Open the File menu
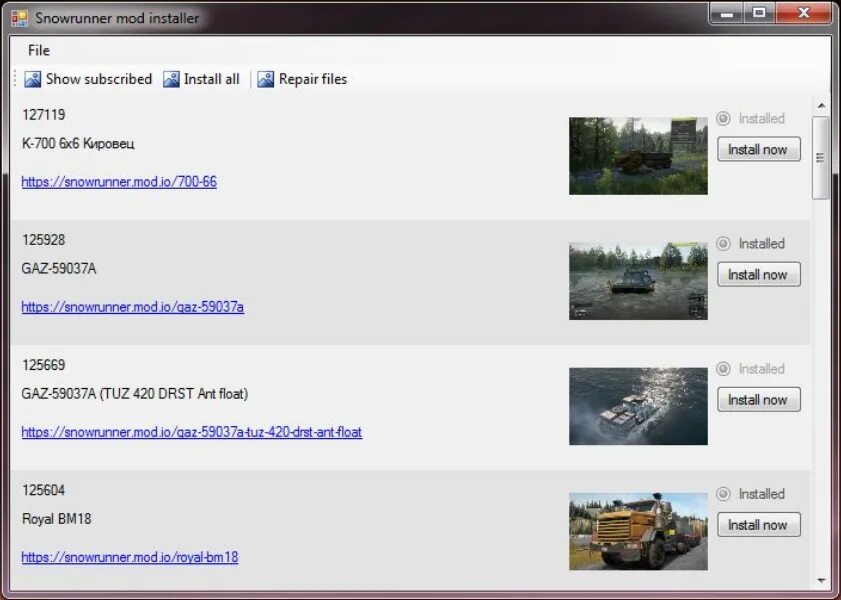Screen dimensions: 841x600 pyautogui.click(x=38, y=50)
